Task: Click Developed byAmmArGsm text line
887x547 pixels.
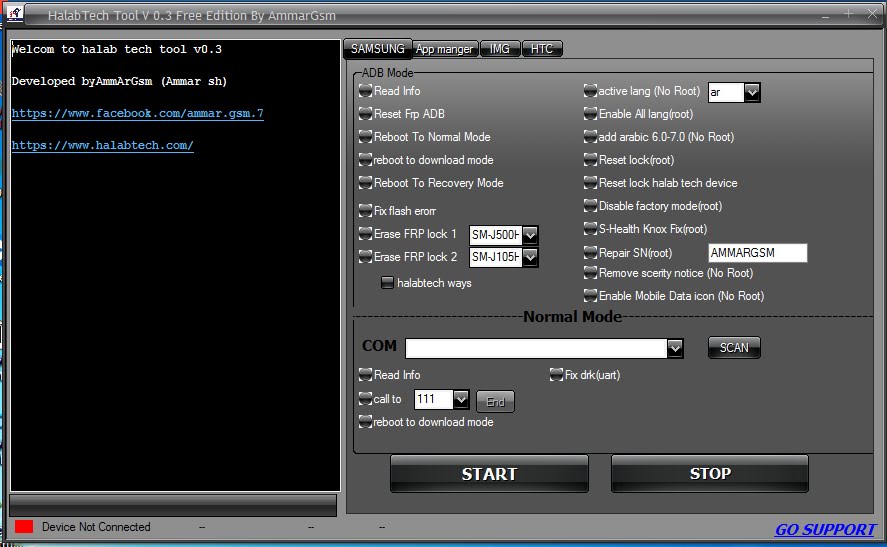Action: pos(119,81)
